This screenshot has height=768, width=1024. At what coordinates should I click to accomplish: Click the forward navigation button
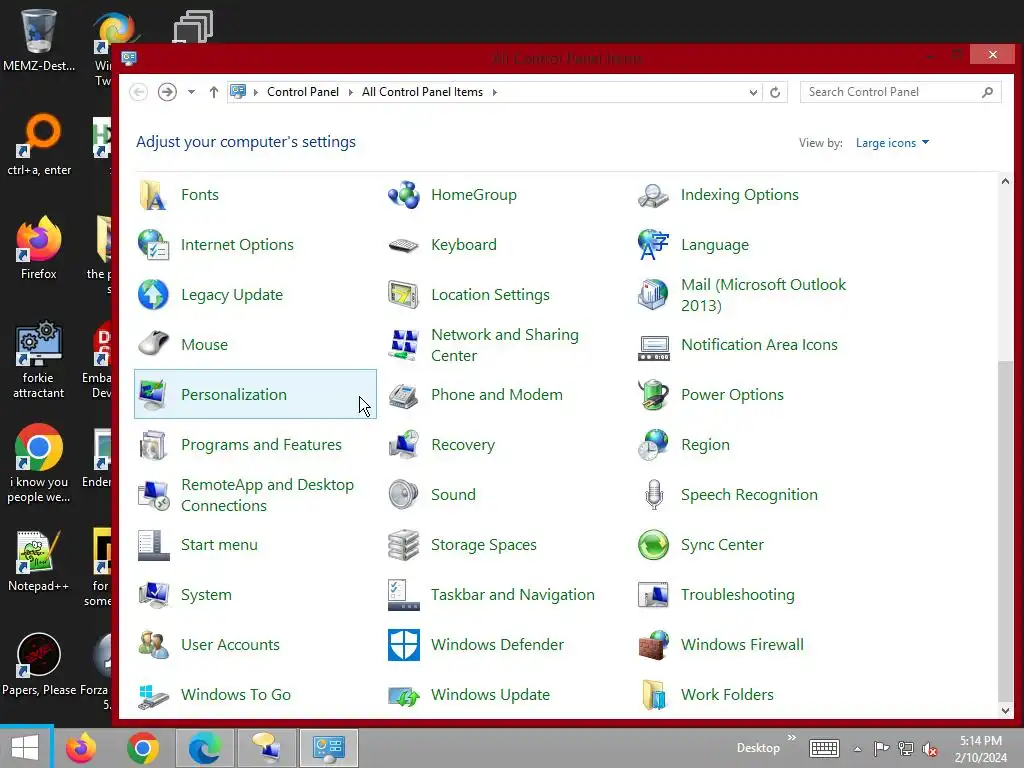[167, 92]
